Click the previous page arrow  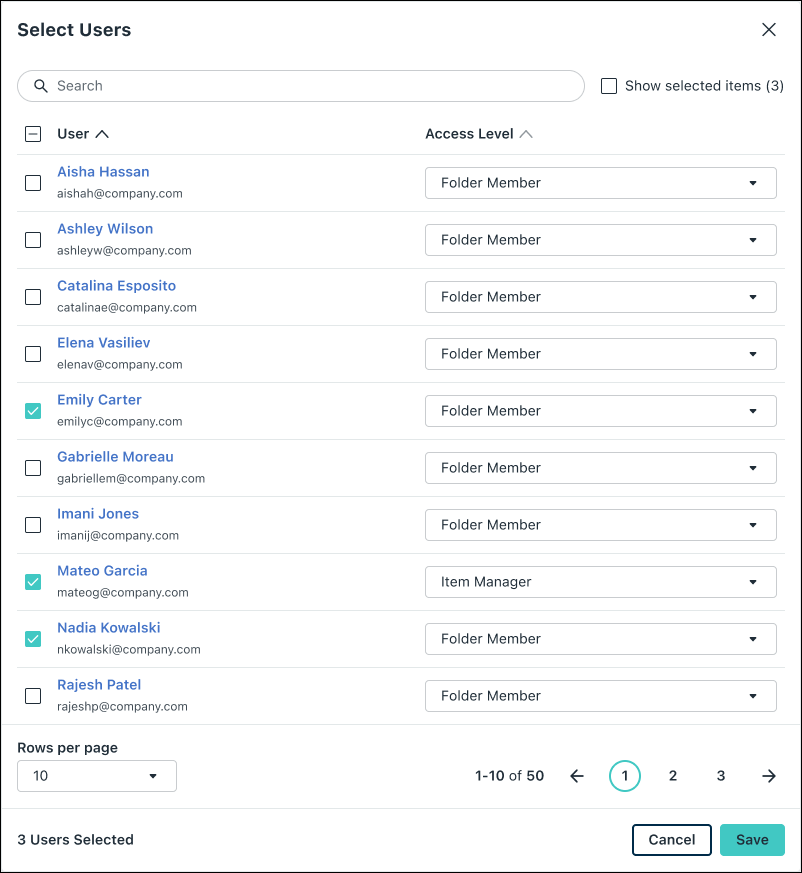(577, 775)
